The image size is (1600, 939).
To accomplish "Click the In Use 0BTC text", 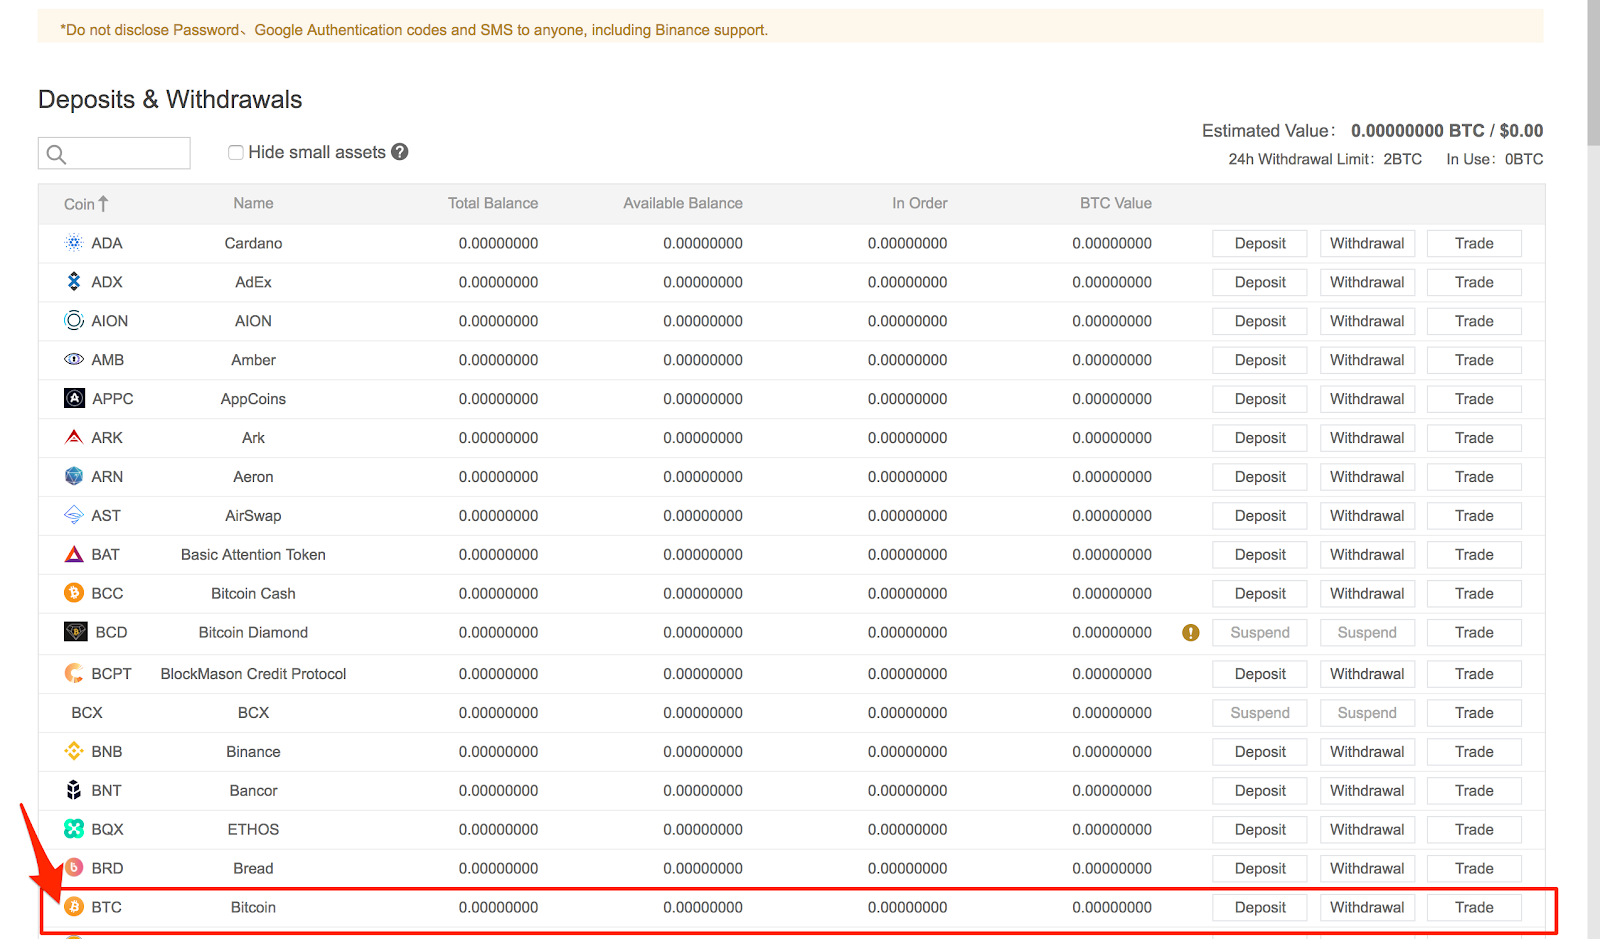I will tap(1495, 160).
